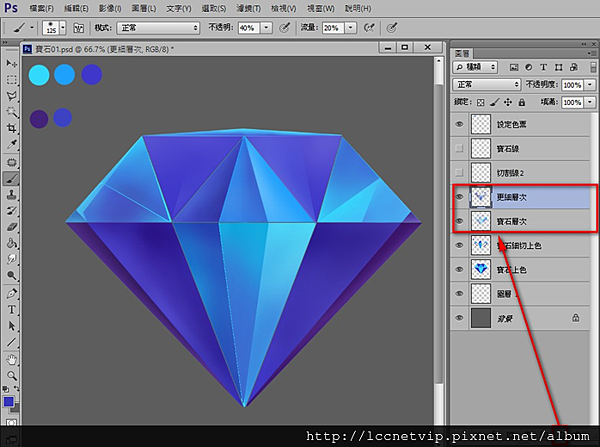
Task: Click the 寶石上色 layer thumbnail
Action: pyautogui.click(x=481, y=270)
